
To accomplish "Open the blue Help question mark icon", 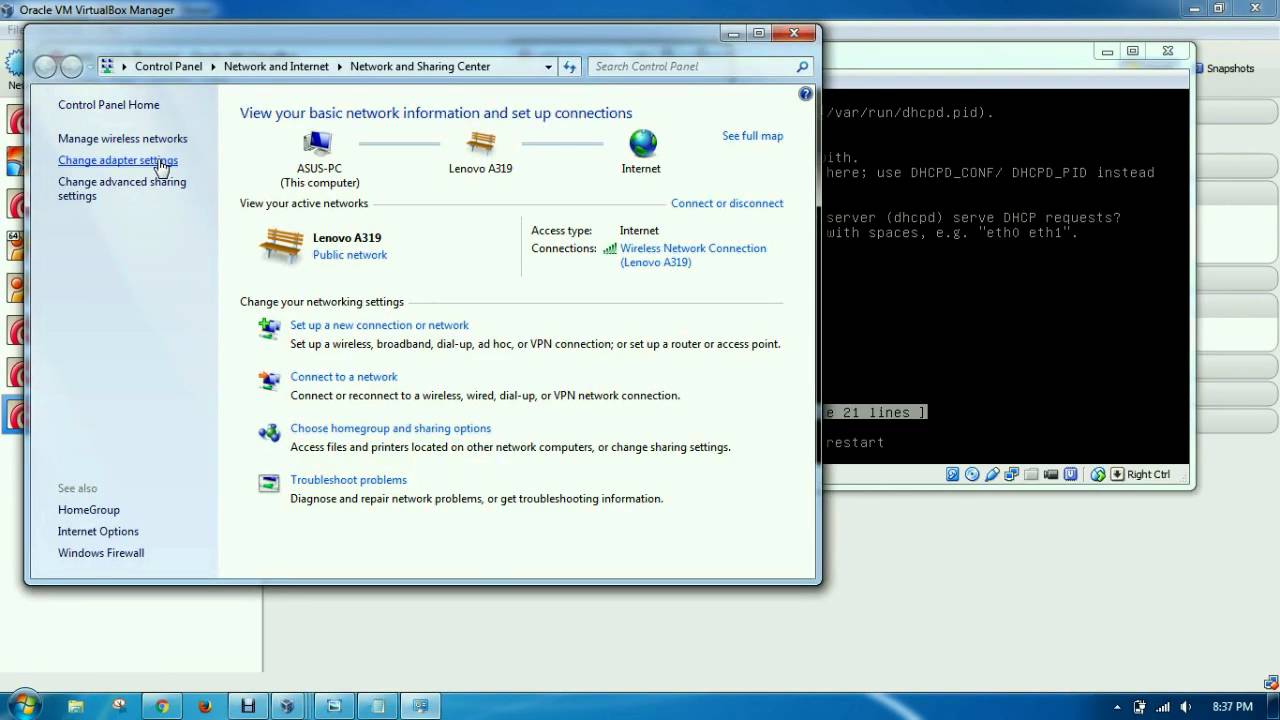I will [806, 93].
